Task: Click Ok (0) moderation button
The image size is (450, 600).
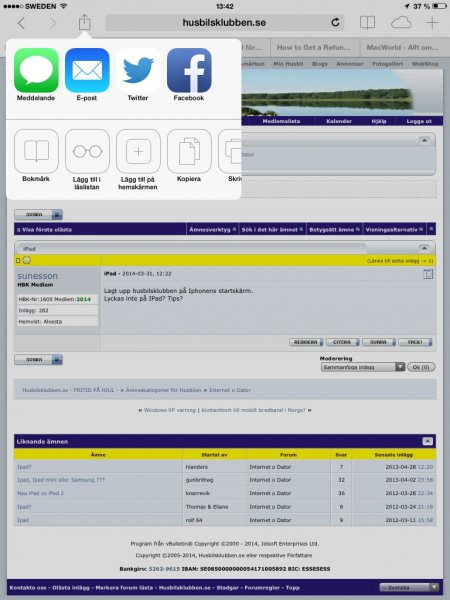Action: (421, 367)
